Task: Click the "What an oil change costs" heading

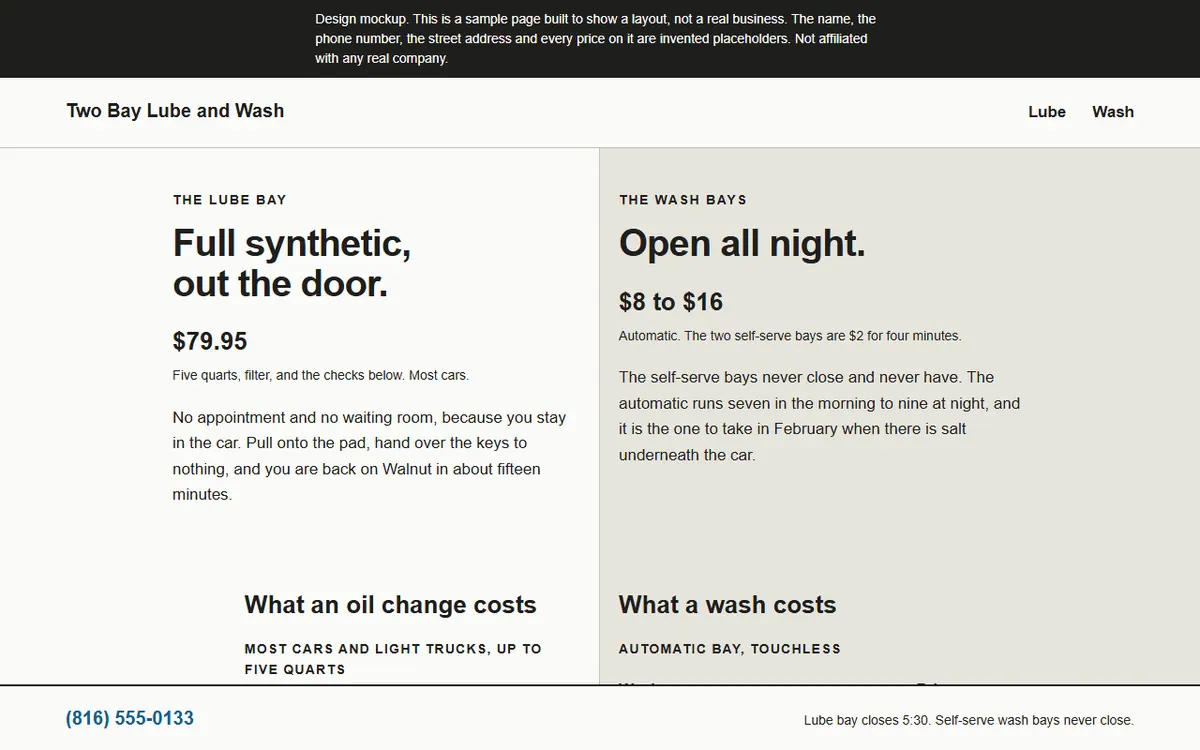Action: click(390, 605)
